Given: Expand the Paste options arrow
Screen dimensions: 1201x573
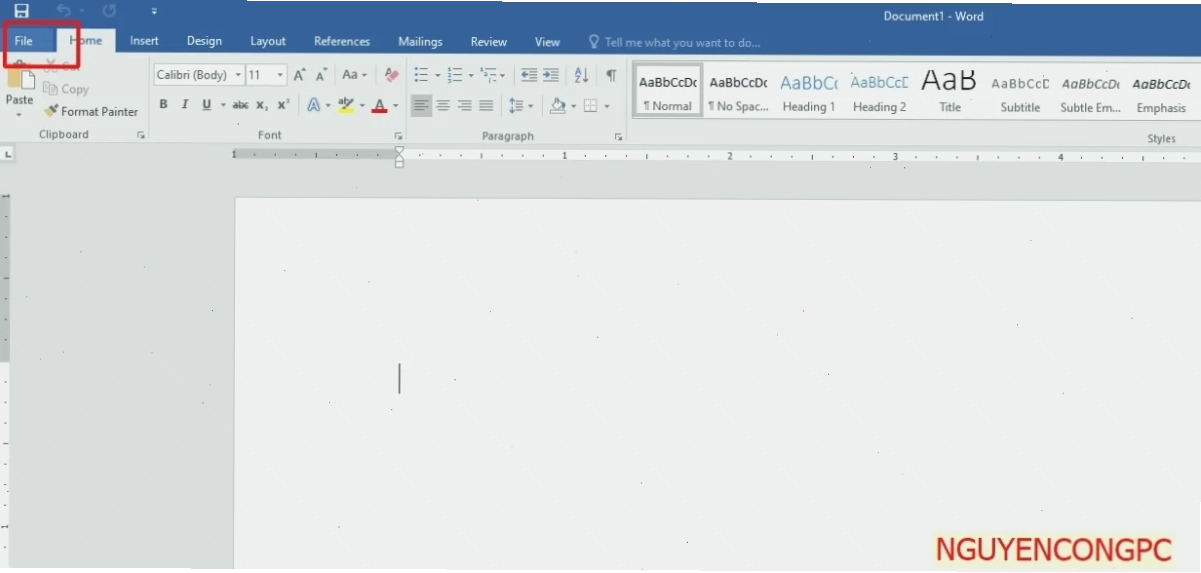Looking at the screenshot, I should tap(19, 114).
